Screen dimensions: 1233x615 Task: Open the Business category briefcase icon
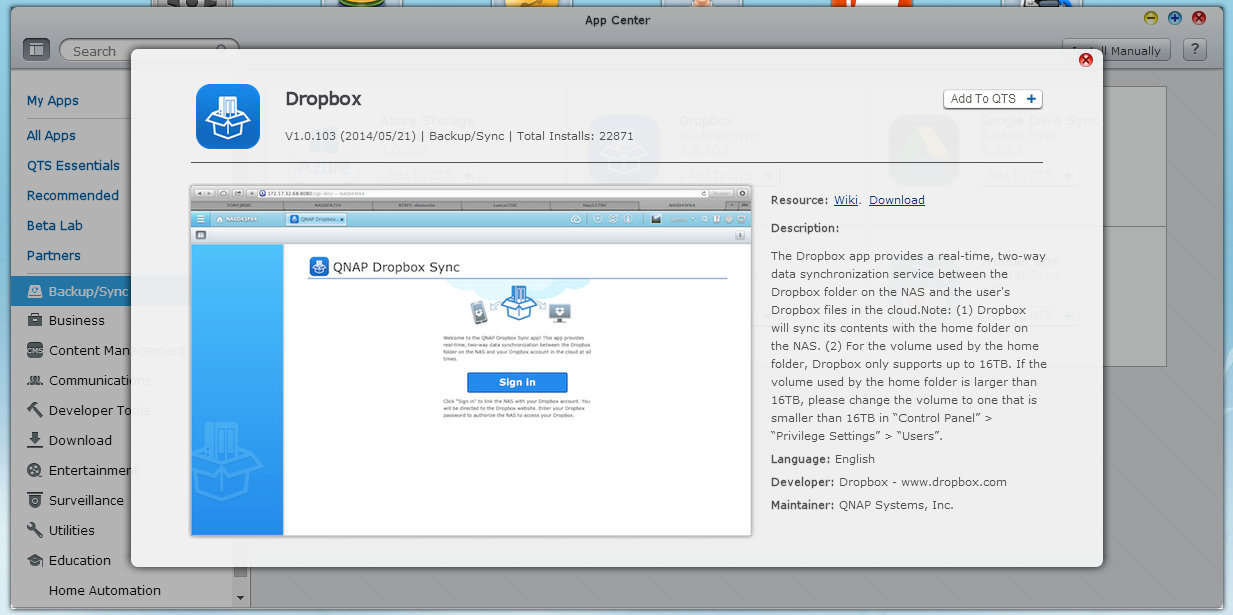pos(35,320)
